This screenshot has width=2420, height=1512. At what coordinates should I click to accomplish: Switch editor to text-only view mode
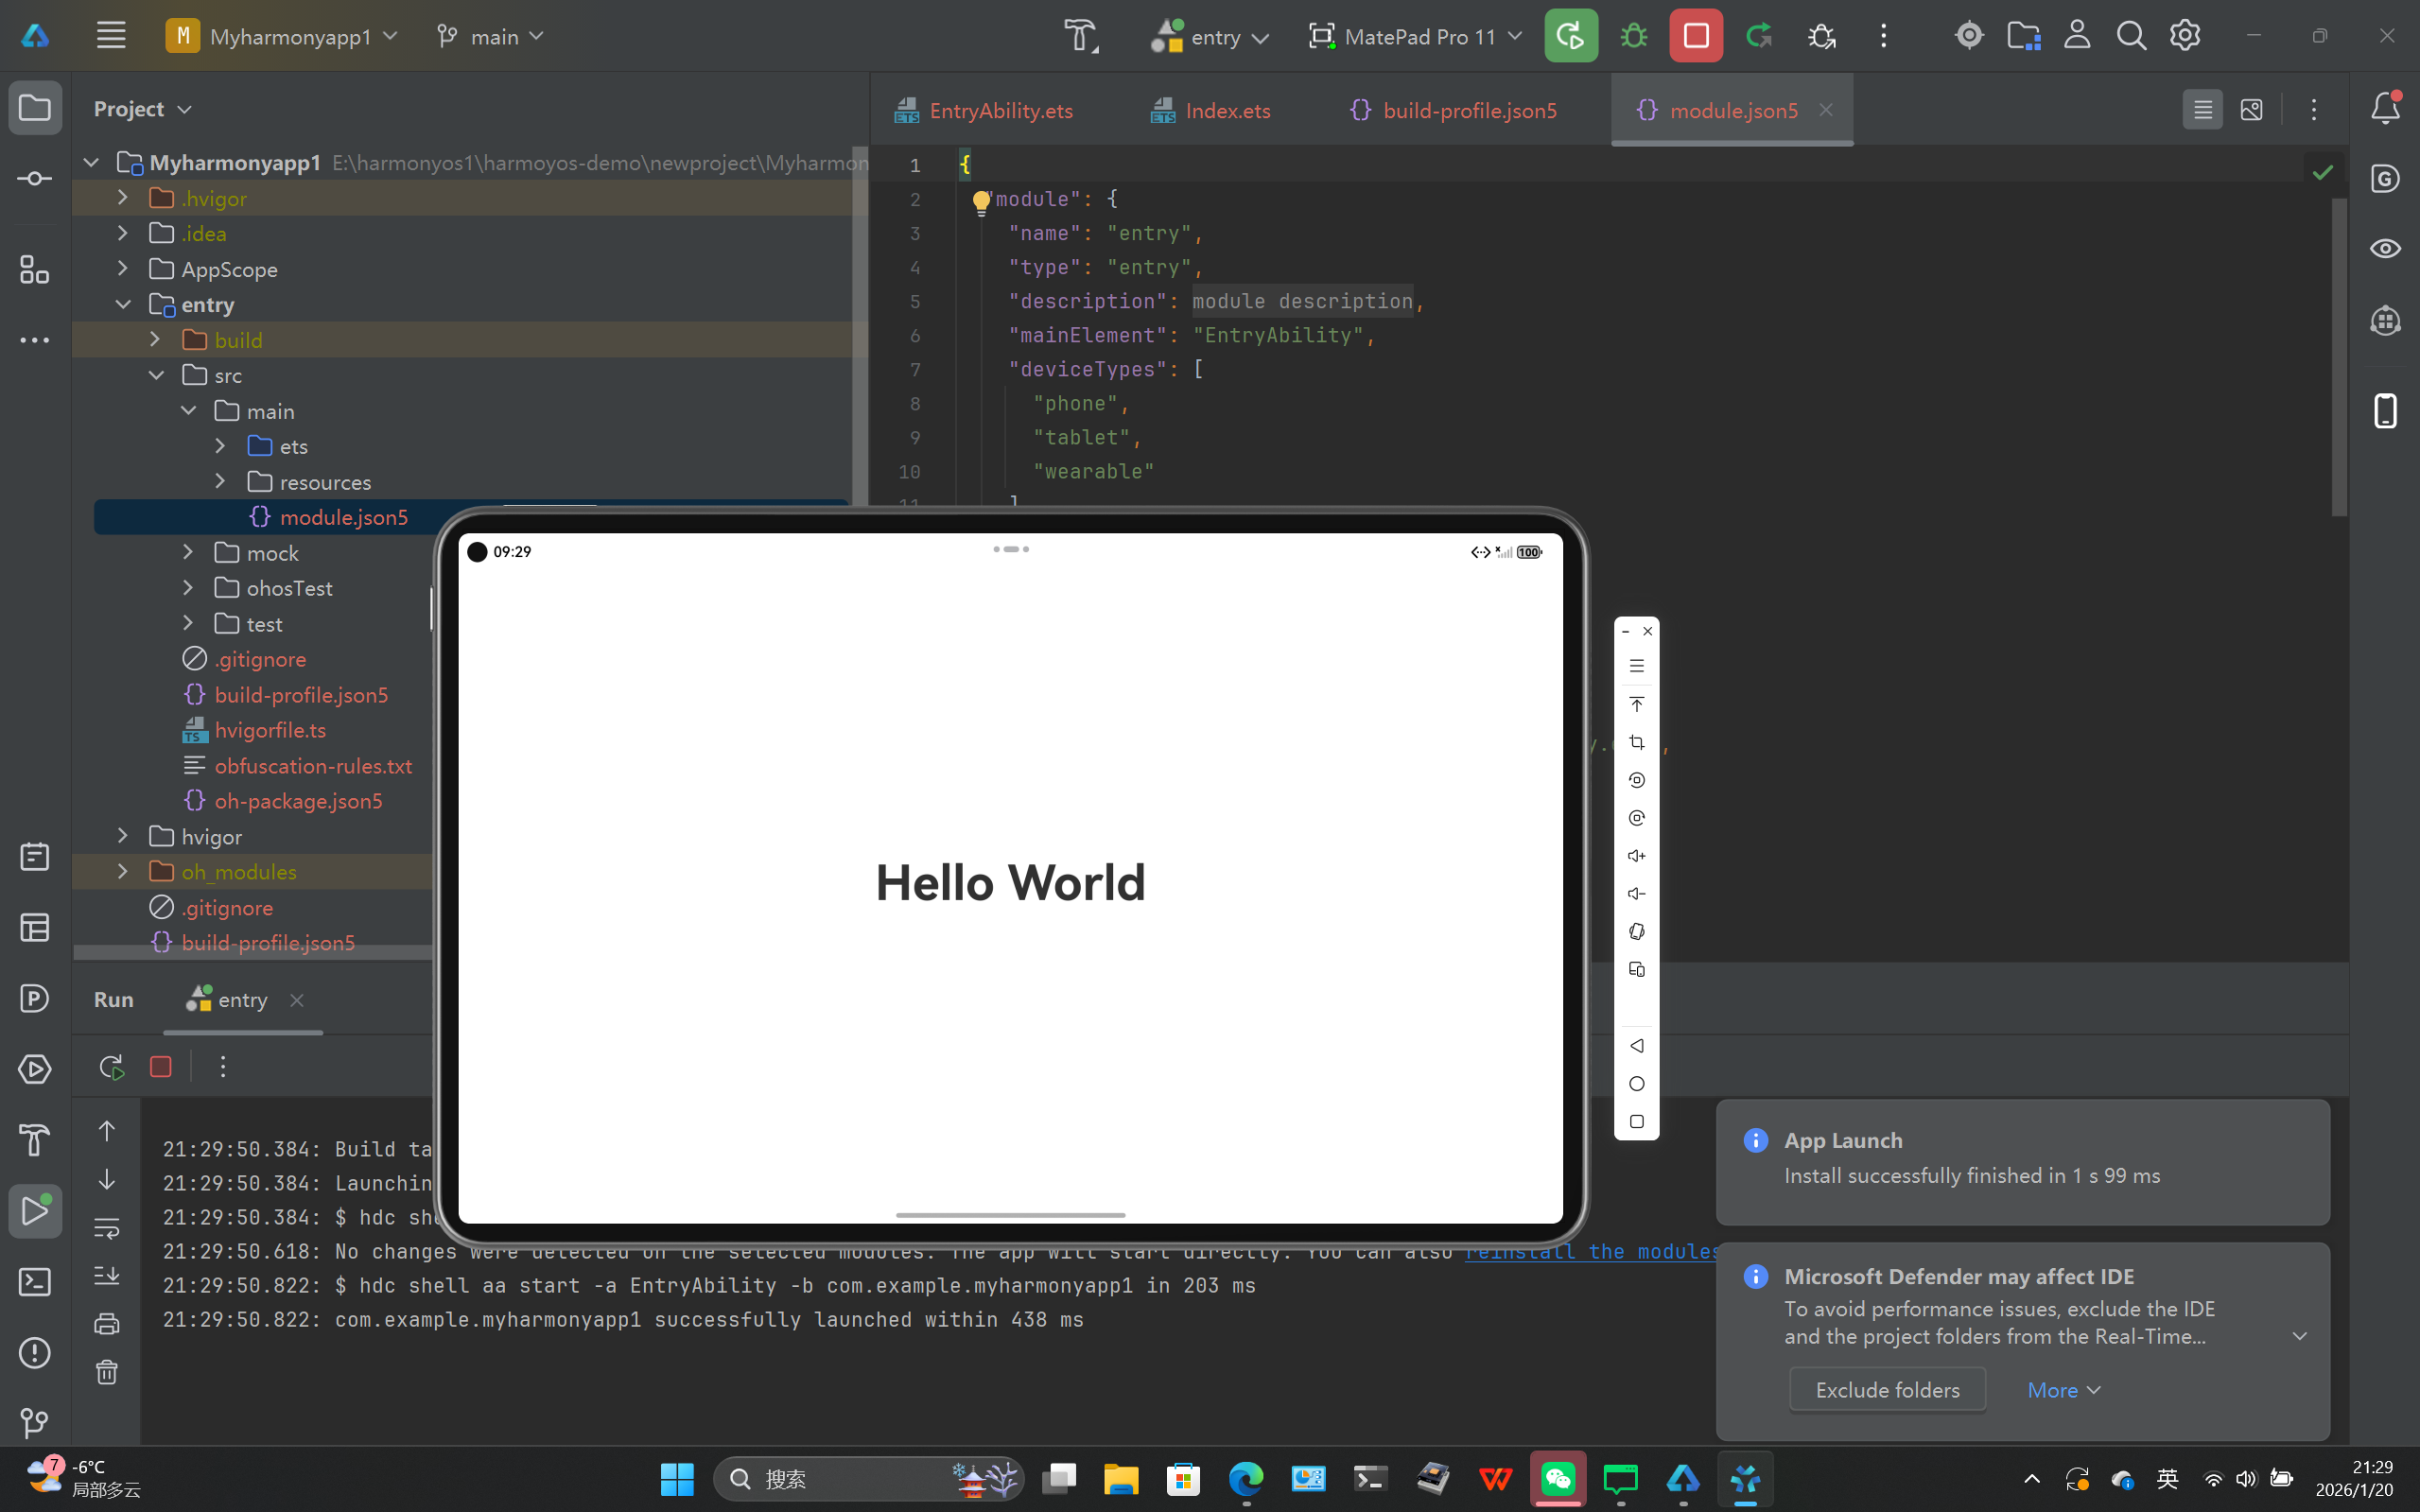point(2203,109)
